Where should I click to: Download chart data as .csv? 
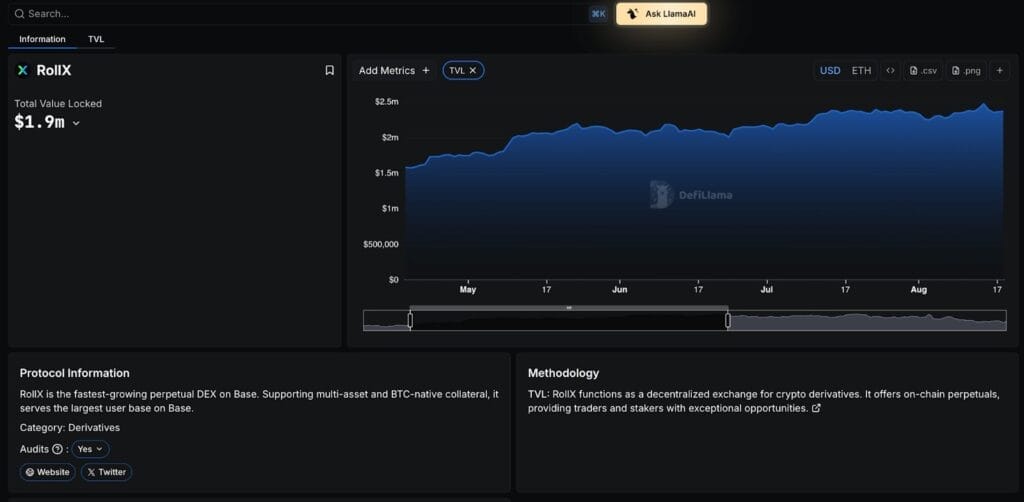tap(923, 71)
